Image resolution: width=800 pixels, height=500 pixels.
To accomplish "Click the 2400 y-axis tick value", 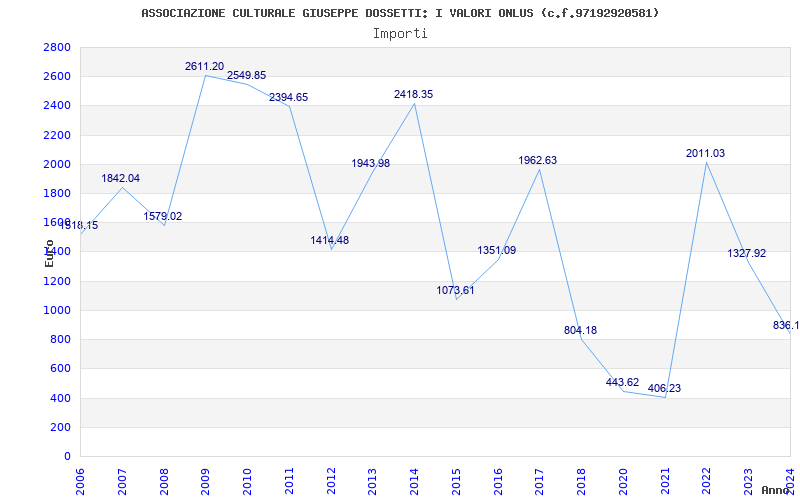I will click(57, 106).
